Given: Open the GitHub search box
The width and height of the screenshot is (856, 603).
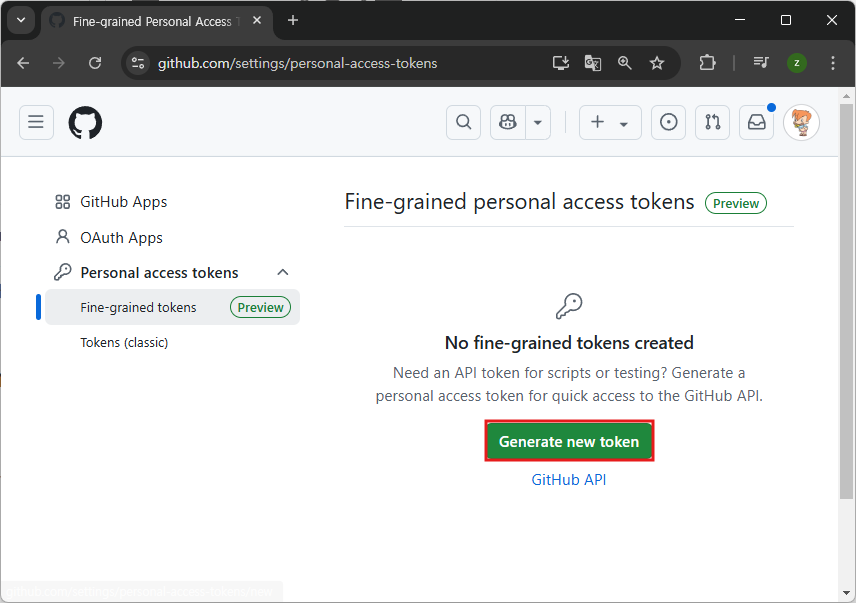Looking at the screenshot, I should (463, 122).
